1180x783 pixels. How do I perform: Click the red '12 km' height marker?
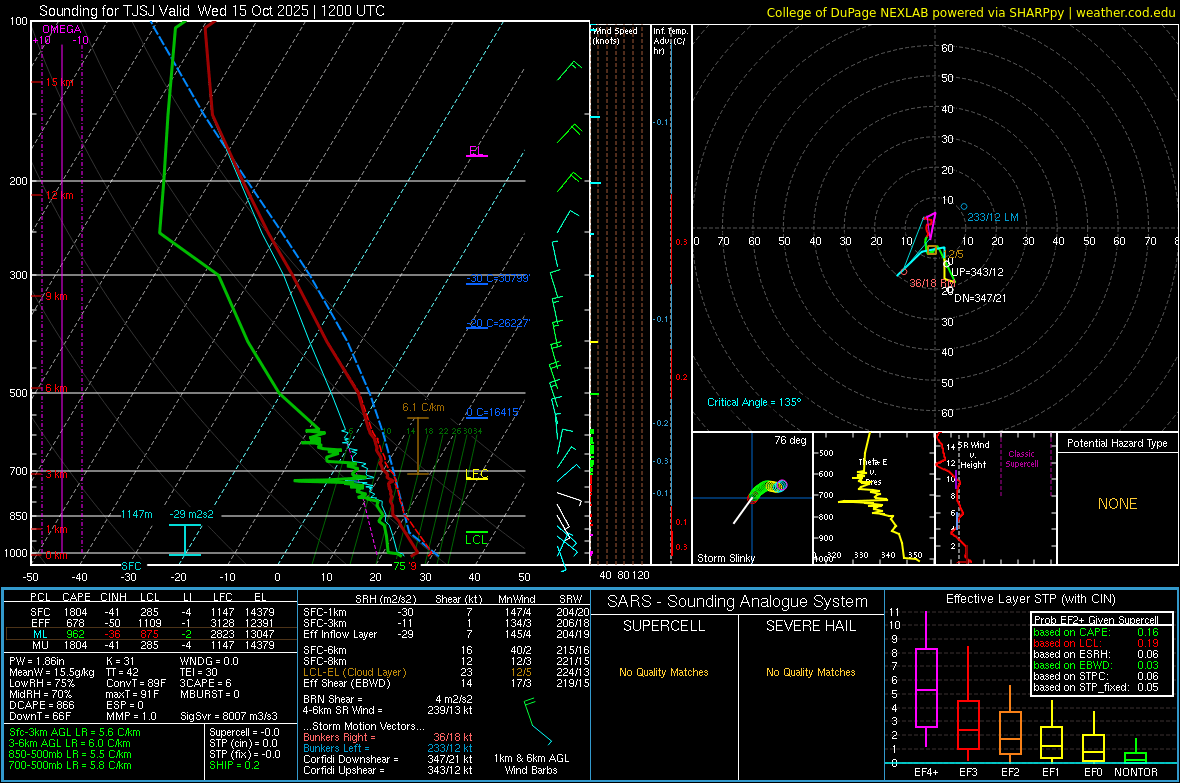coord(59,195)
